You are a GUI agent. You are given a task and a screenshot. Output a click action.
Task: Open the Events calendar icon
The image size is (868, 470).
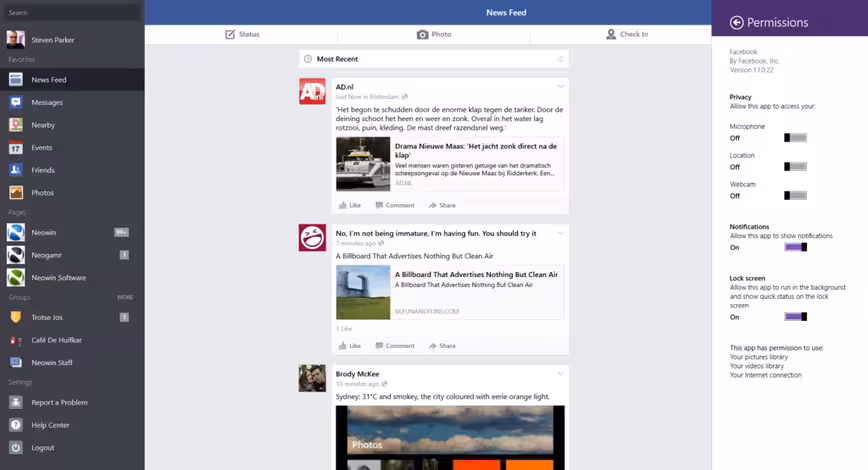click(x=16, y=148)
